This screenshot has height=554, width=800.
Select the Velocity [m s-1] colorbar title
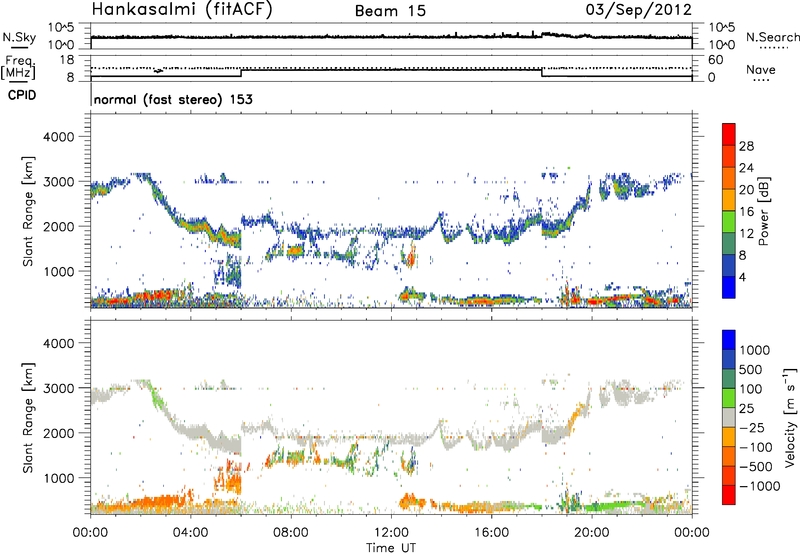click(790, 417)
